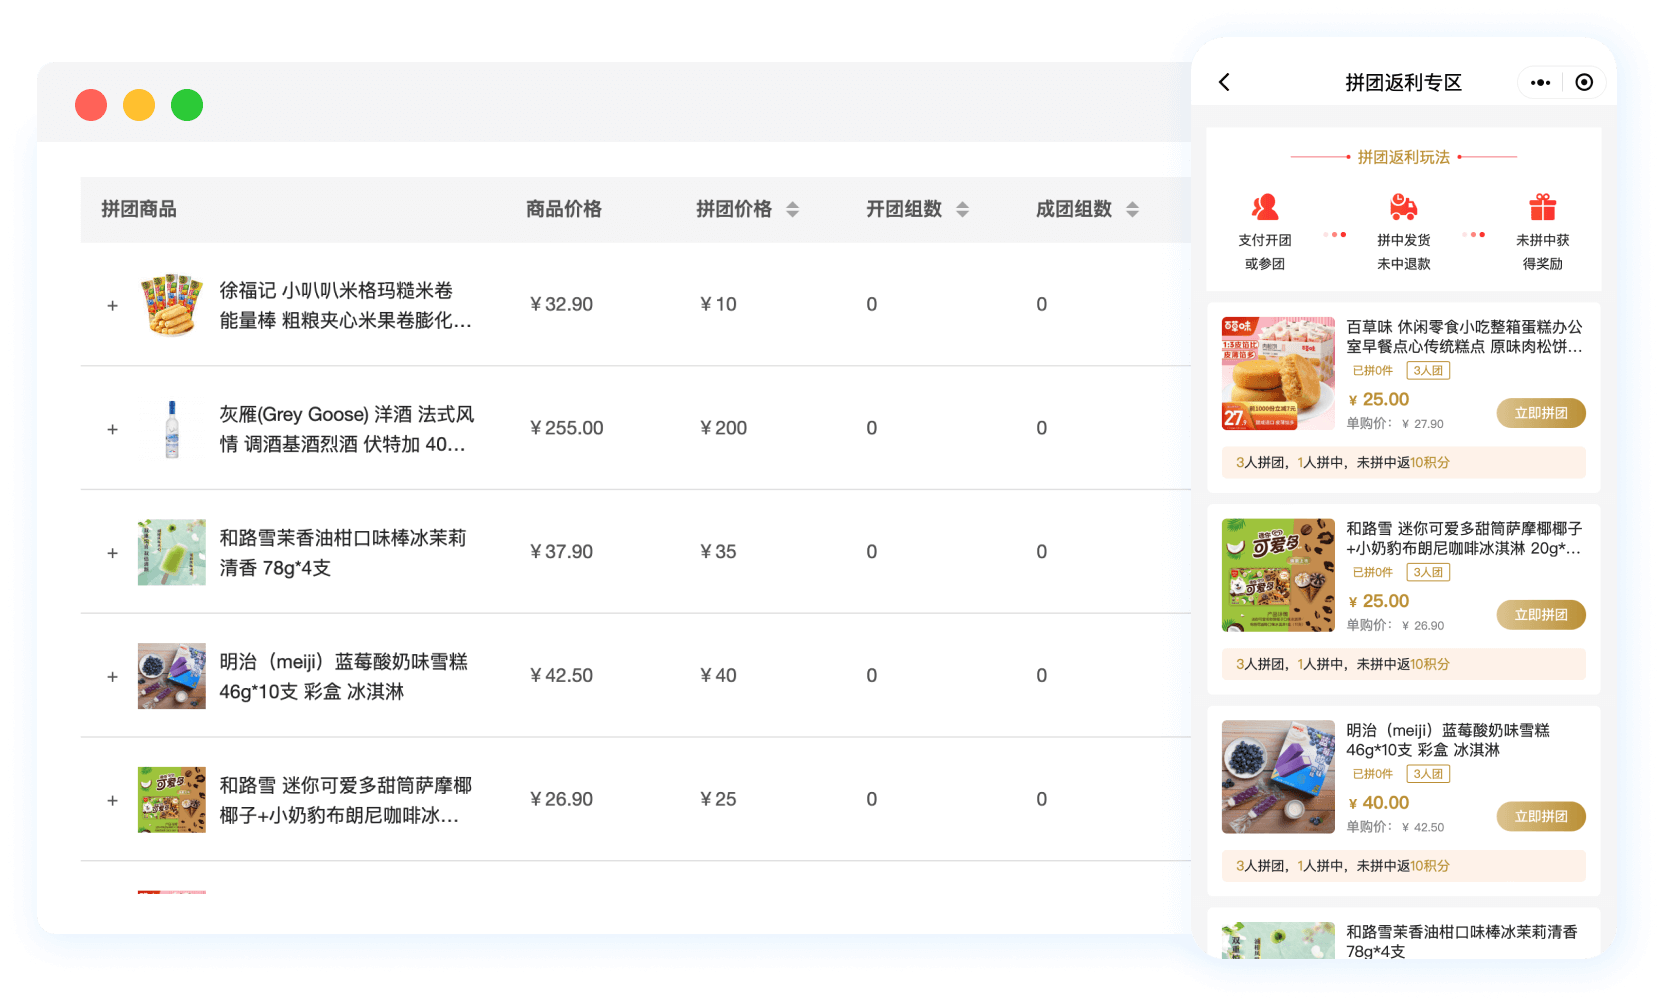Expand the Grey Goose vodka row
1664x1006 pixels.
click(113, 429)
